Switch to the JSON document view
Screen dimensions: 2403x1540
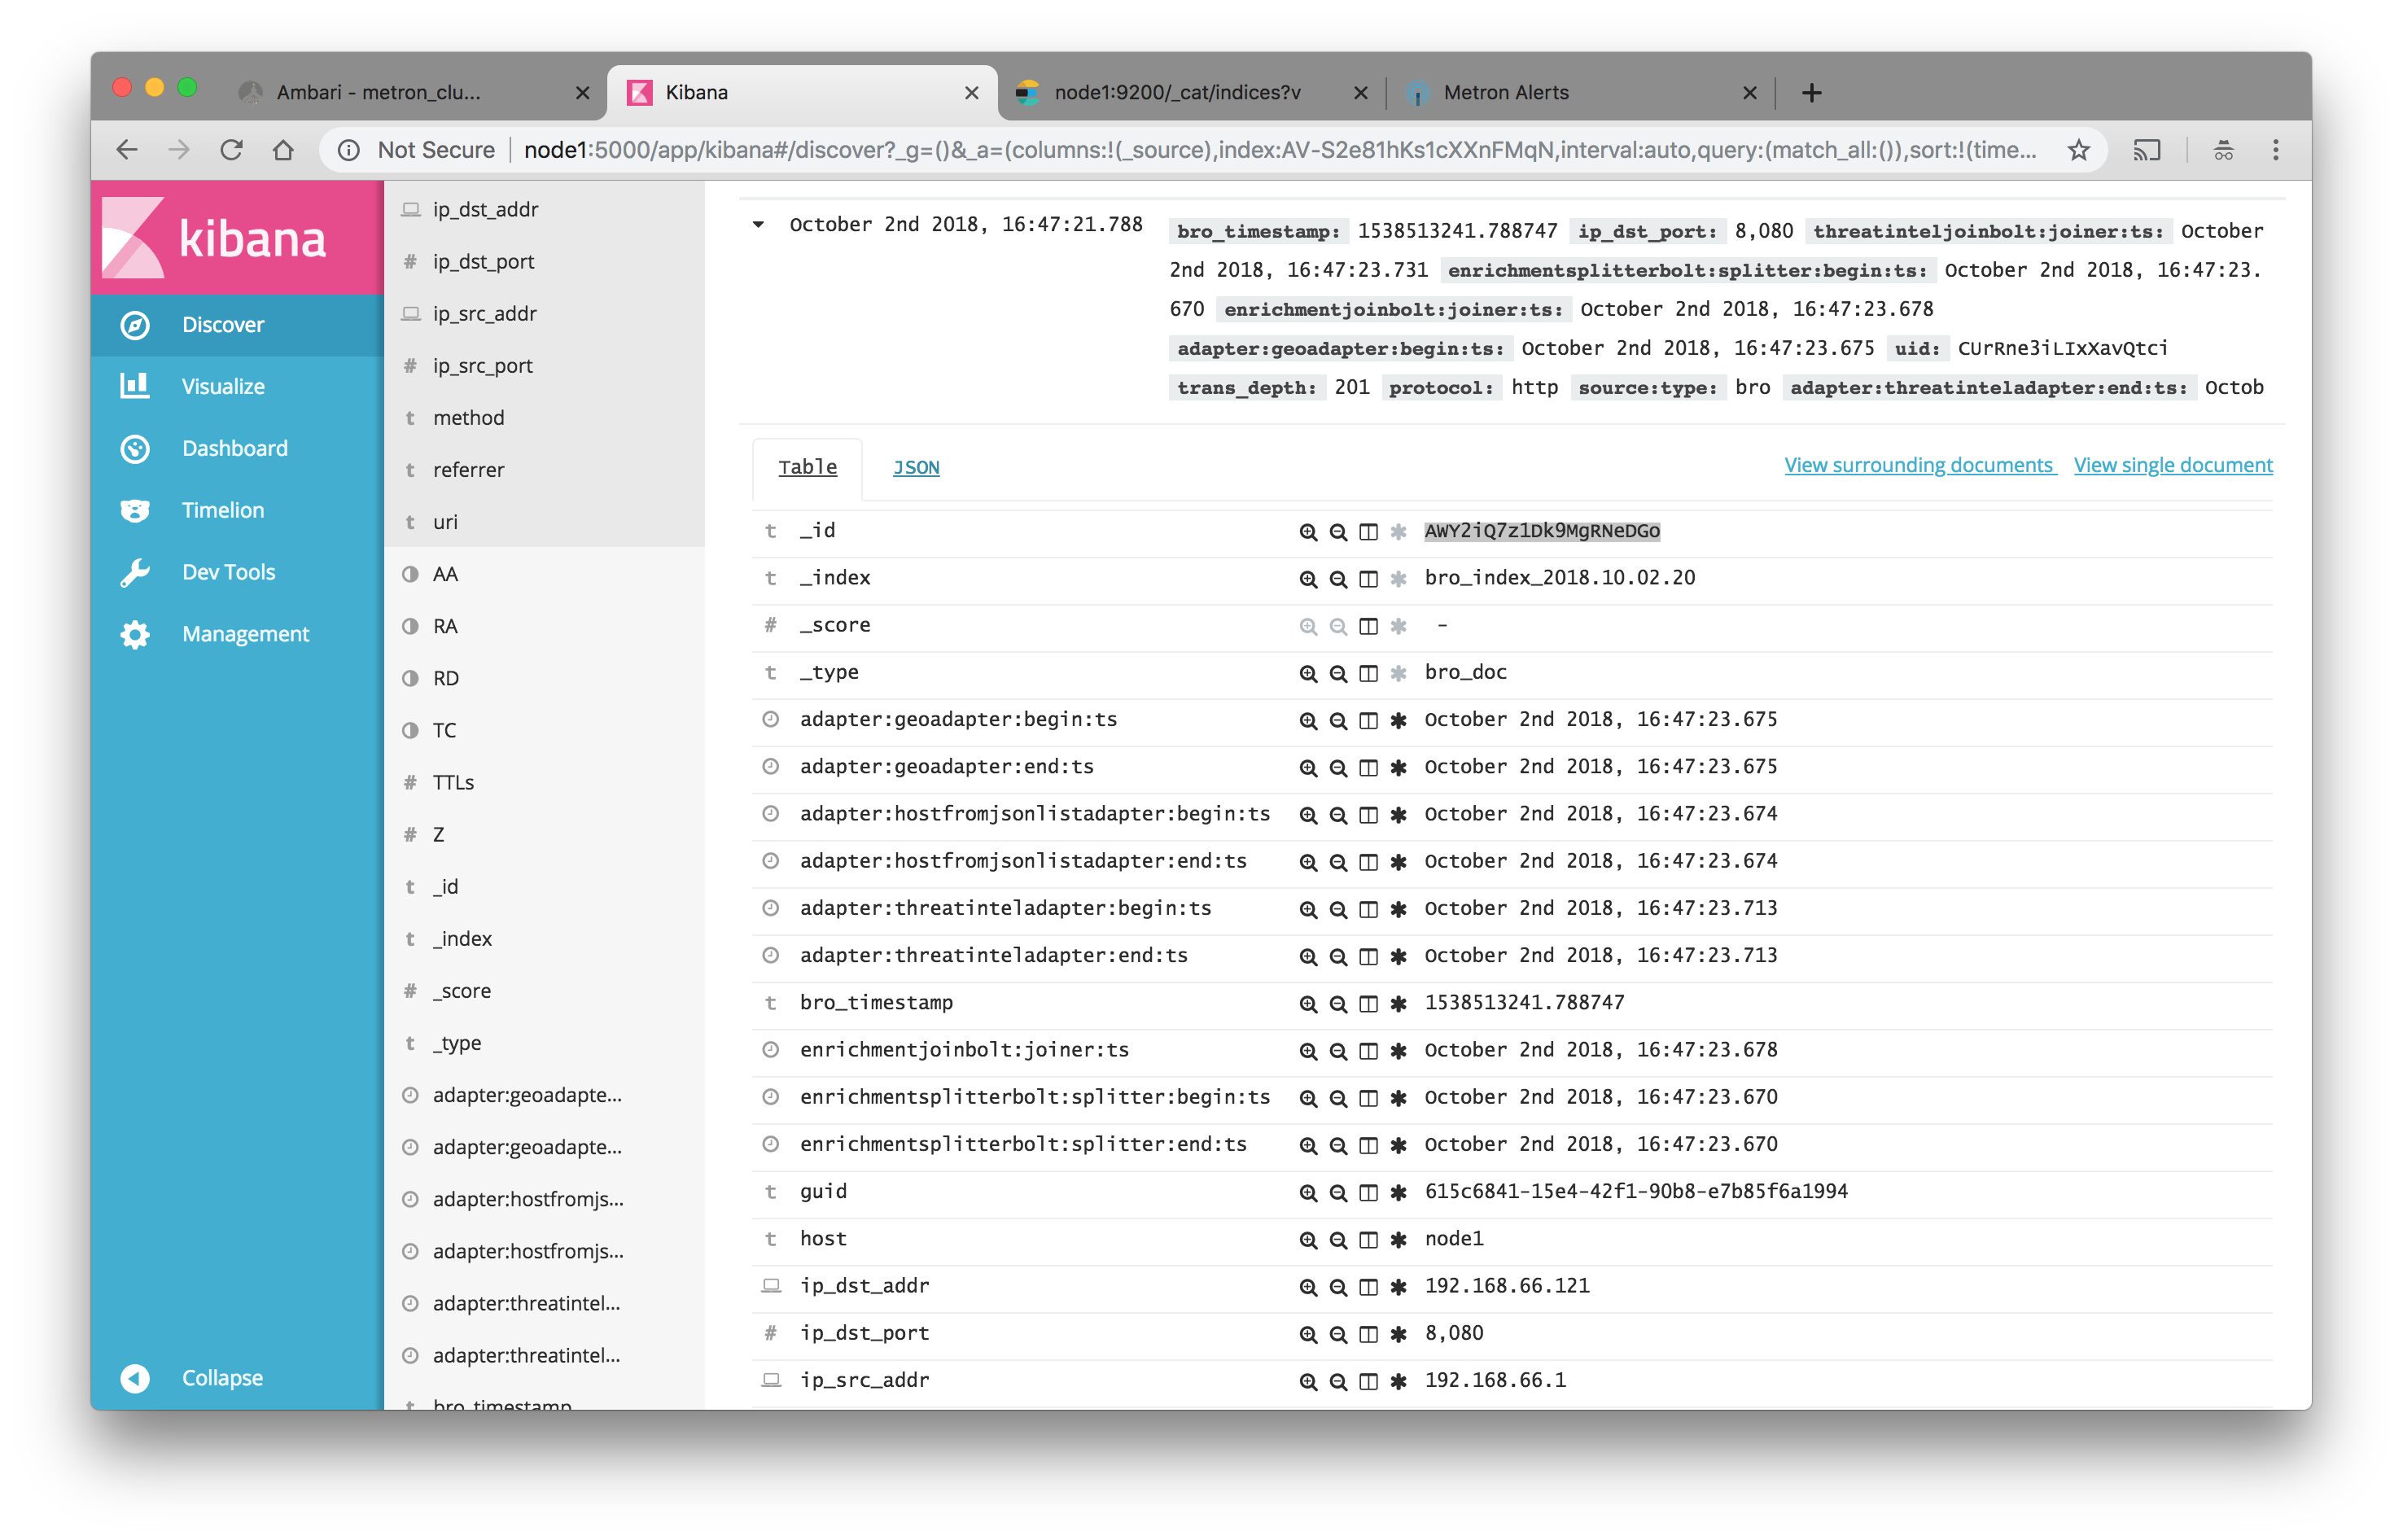click(x=915, y=467)
